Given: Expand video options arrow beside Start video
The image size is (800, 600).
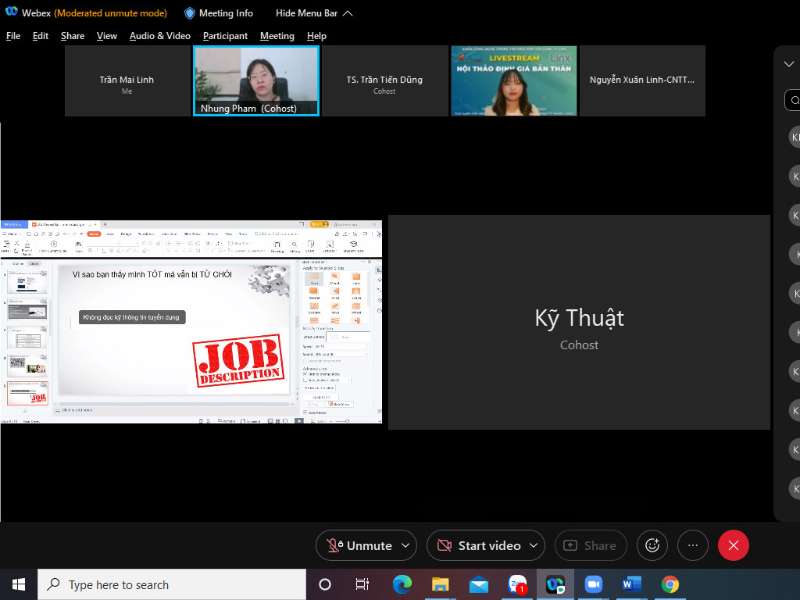Looking at the screenshot, I should (x=533, y=545).
